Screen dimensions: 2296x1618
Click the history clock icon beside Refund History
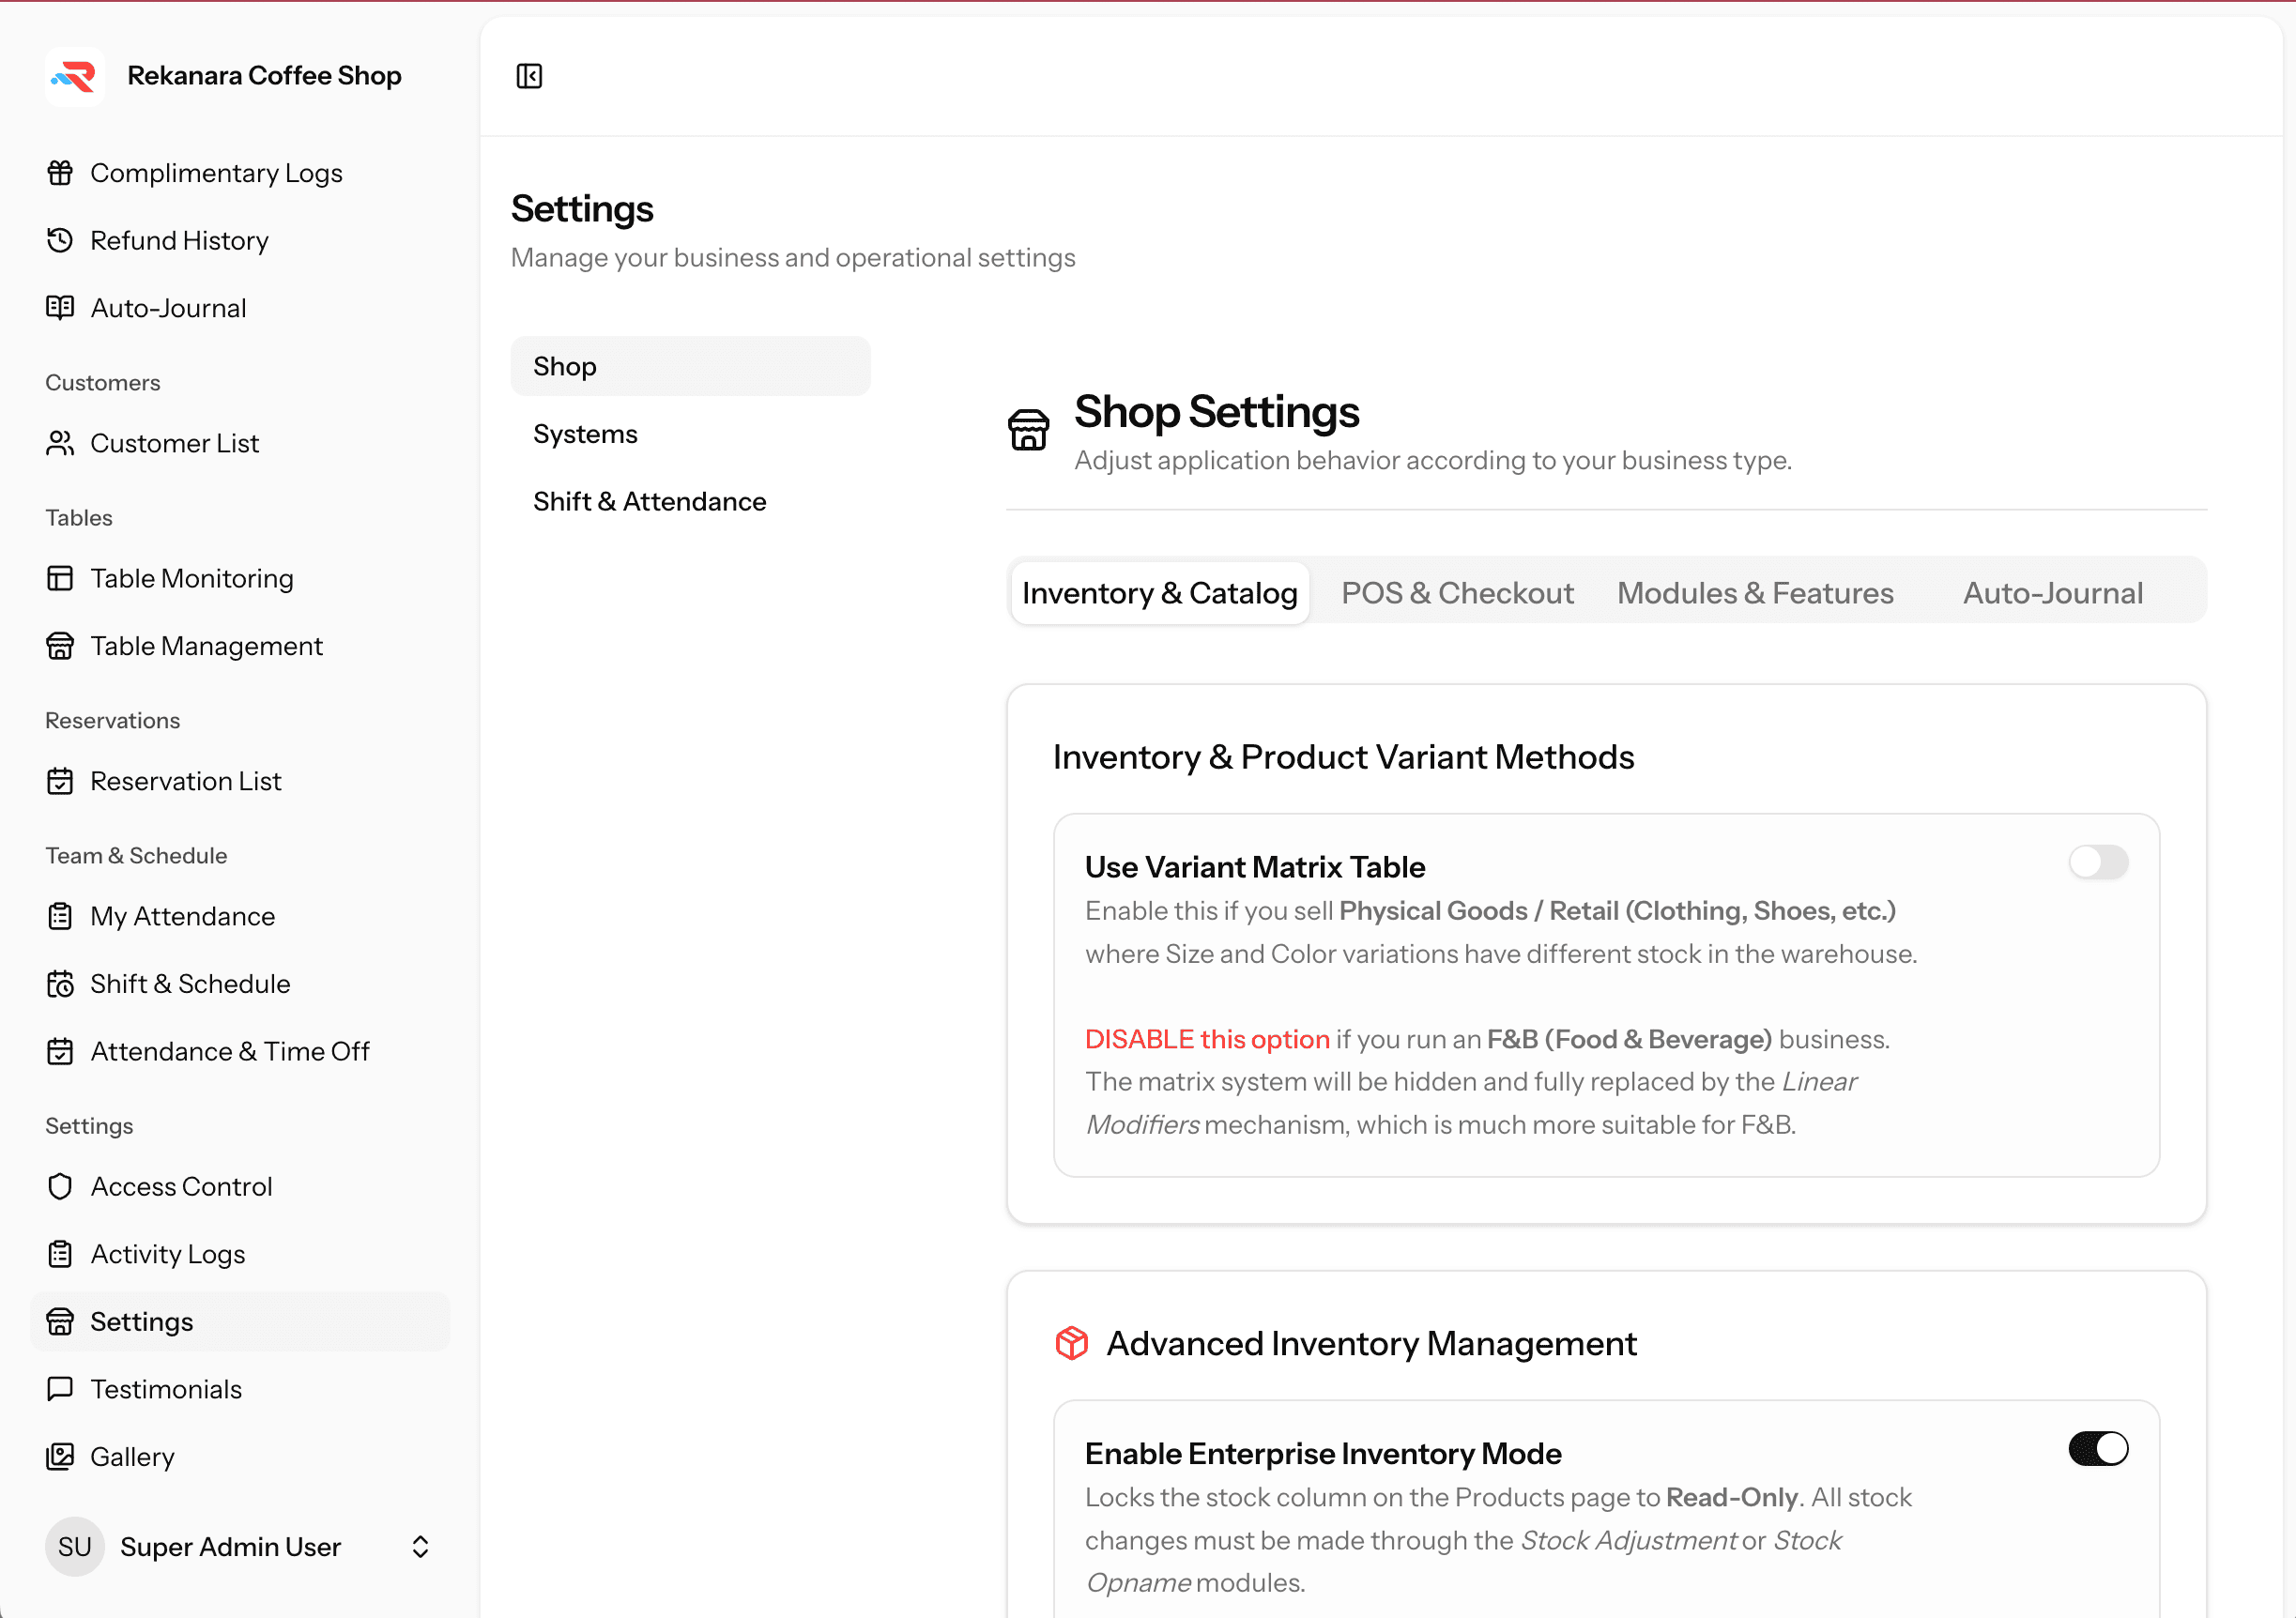tap(60, 240)
